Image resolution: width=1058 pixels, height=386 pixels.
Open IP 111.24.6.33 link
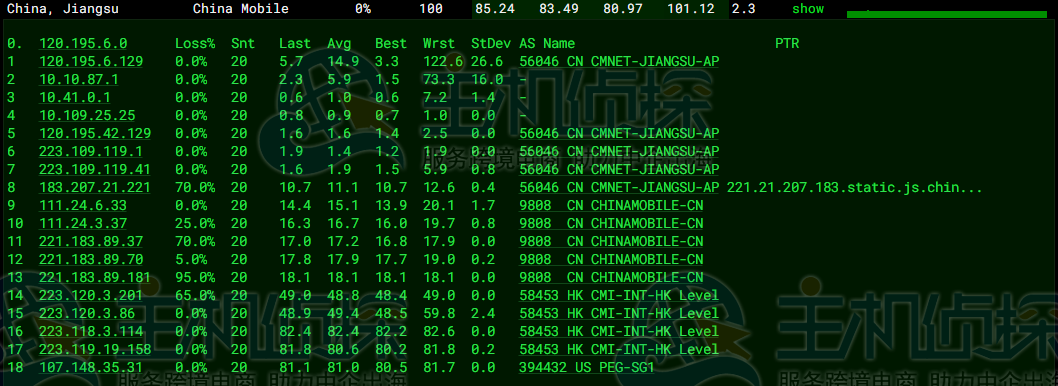[83, 205]
